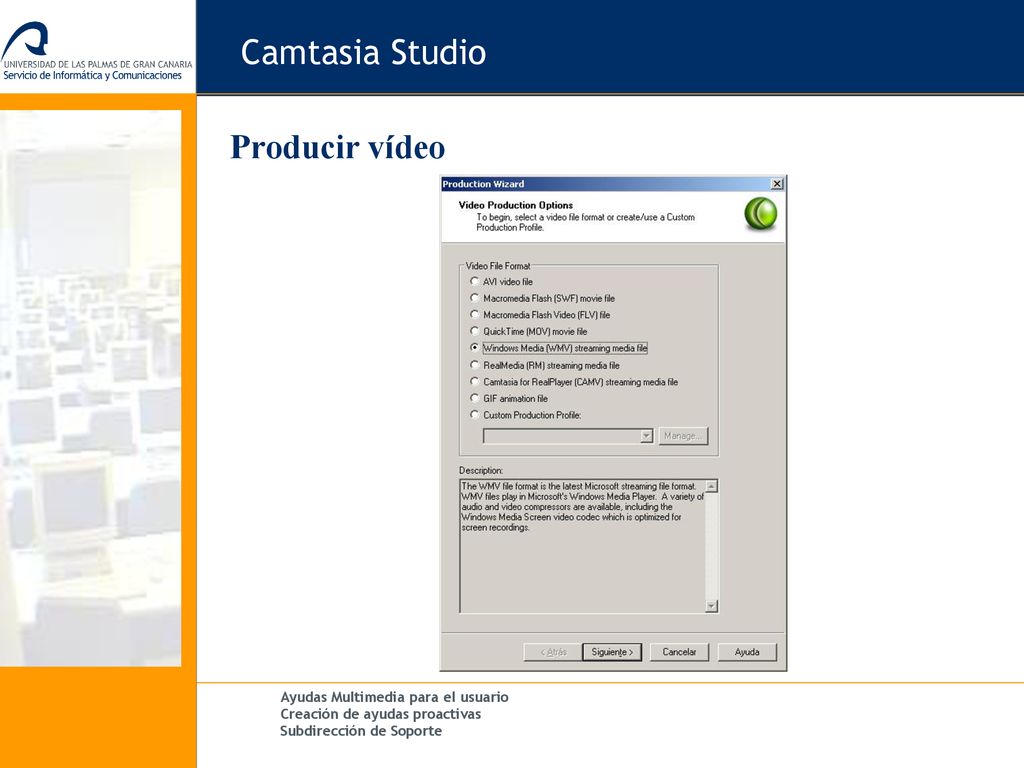Screen dimensions: 1024x768
Task: Click the Manage... button
Action: click(683, 436)
